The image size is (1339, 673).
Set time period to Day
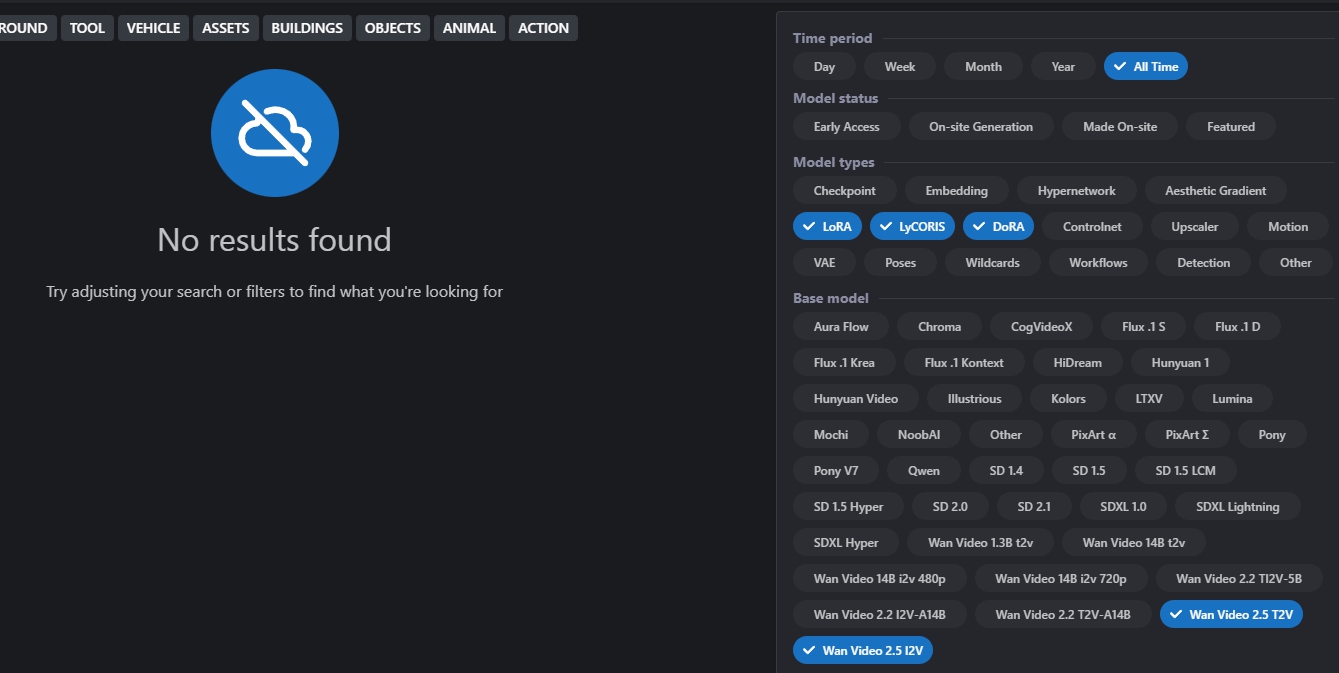[824, 67]
